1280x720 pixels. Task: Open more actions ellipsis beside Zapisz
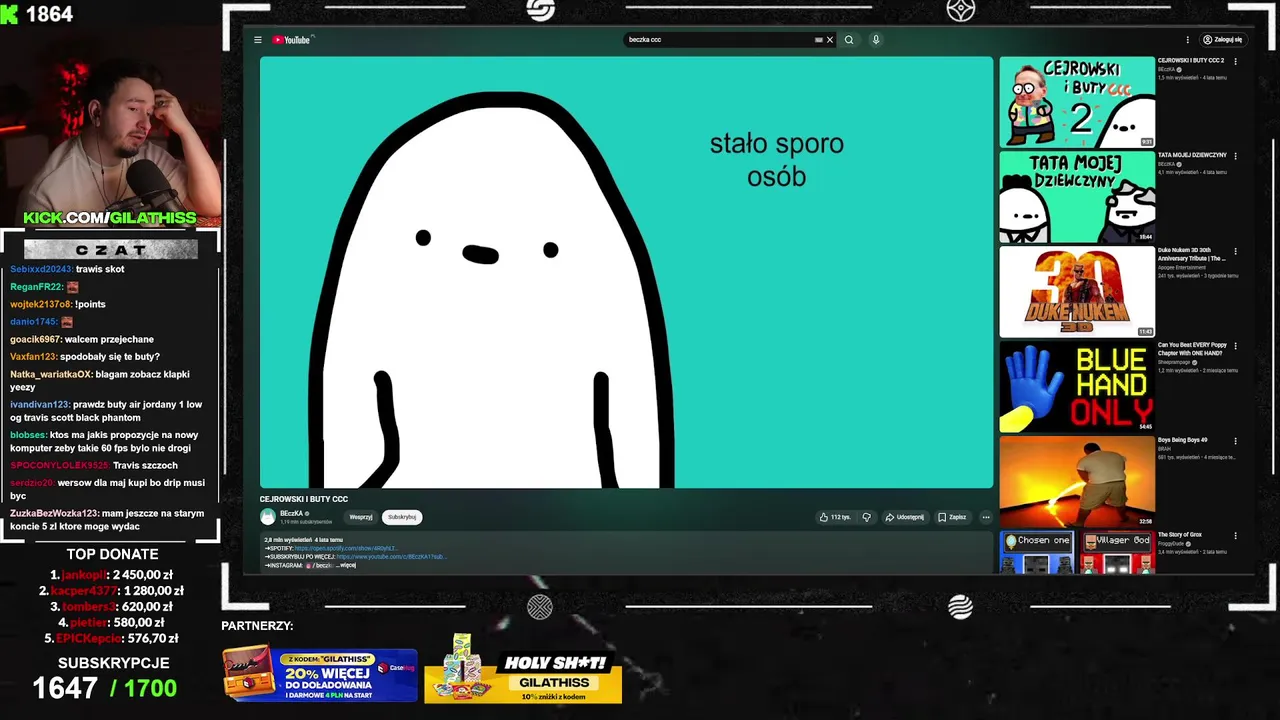click(985, 517)
